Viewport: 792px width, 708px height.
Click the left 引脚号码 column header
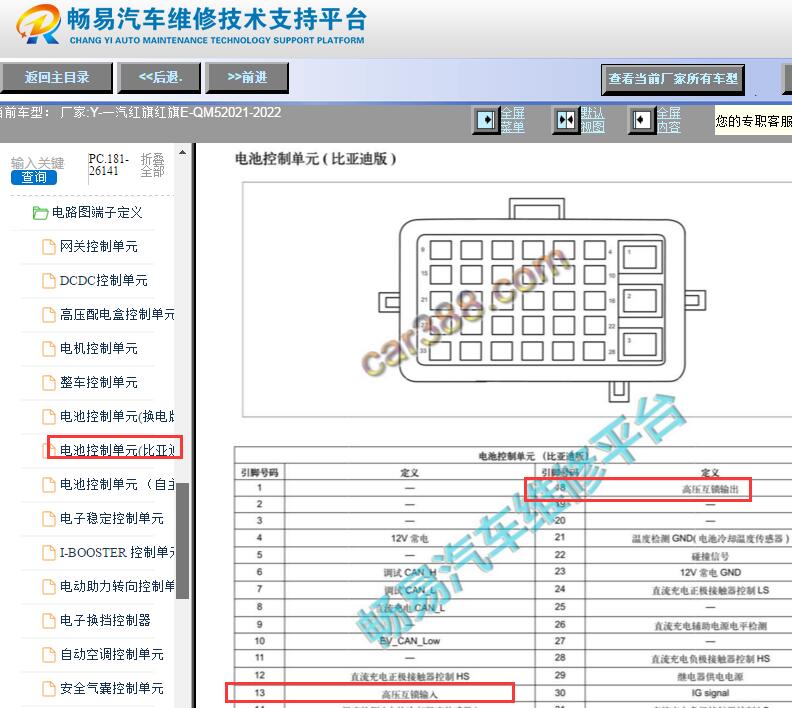coord(259,473)
